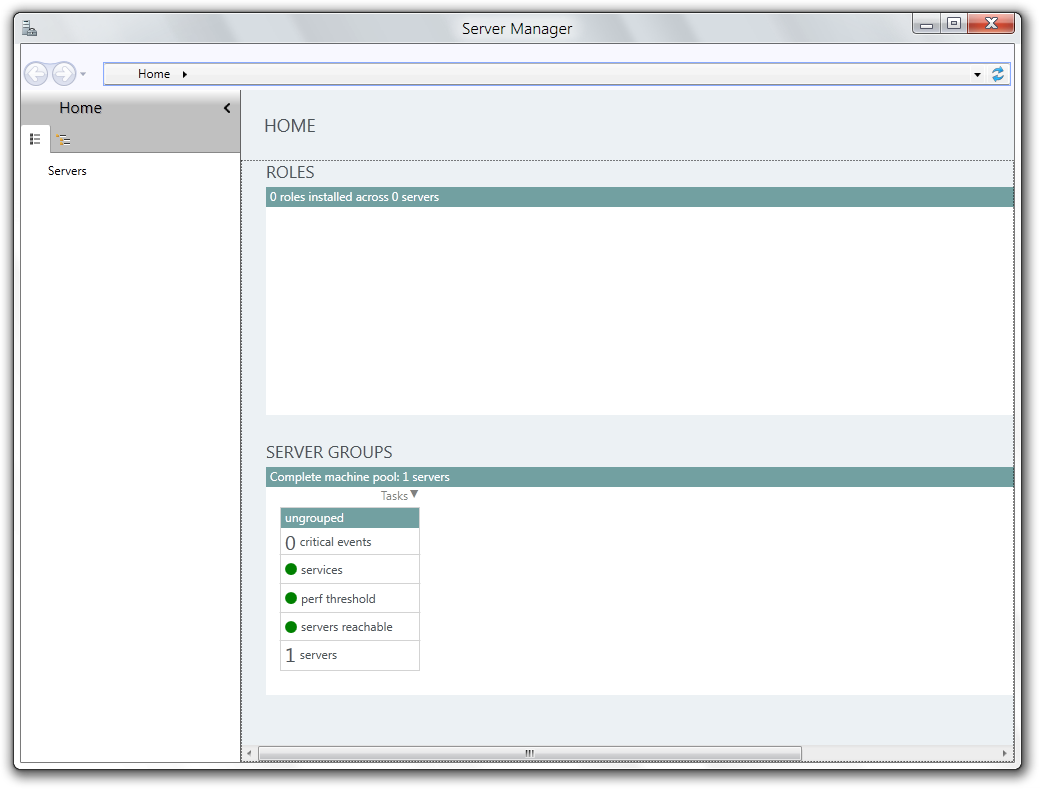Image resolution: width=1040 pixels, height=790 pixels.
Task: Open the services status row
Action: pyautogui.click(x=350, y=570)
